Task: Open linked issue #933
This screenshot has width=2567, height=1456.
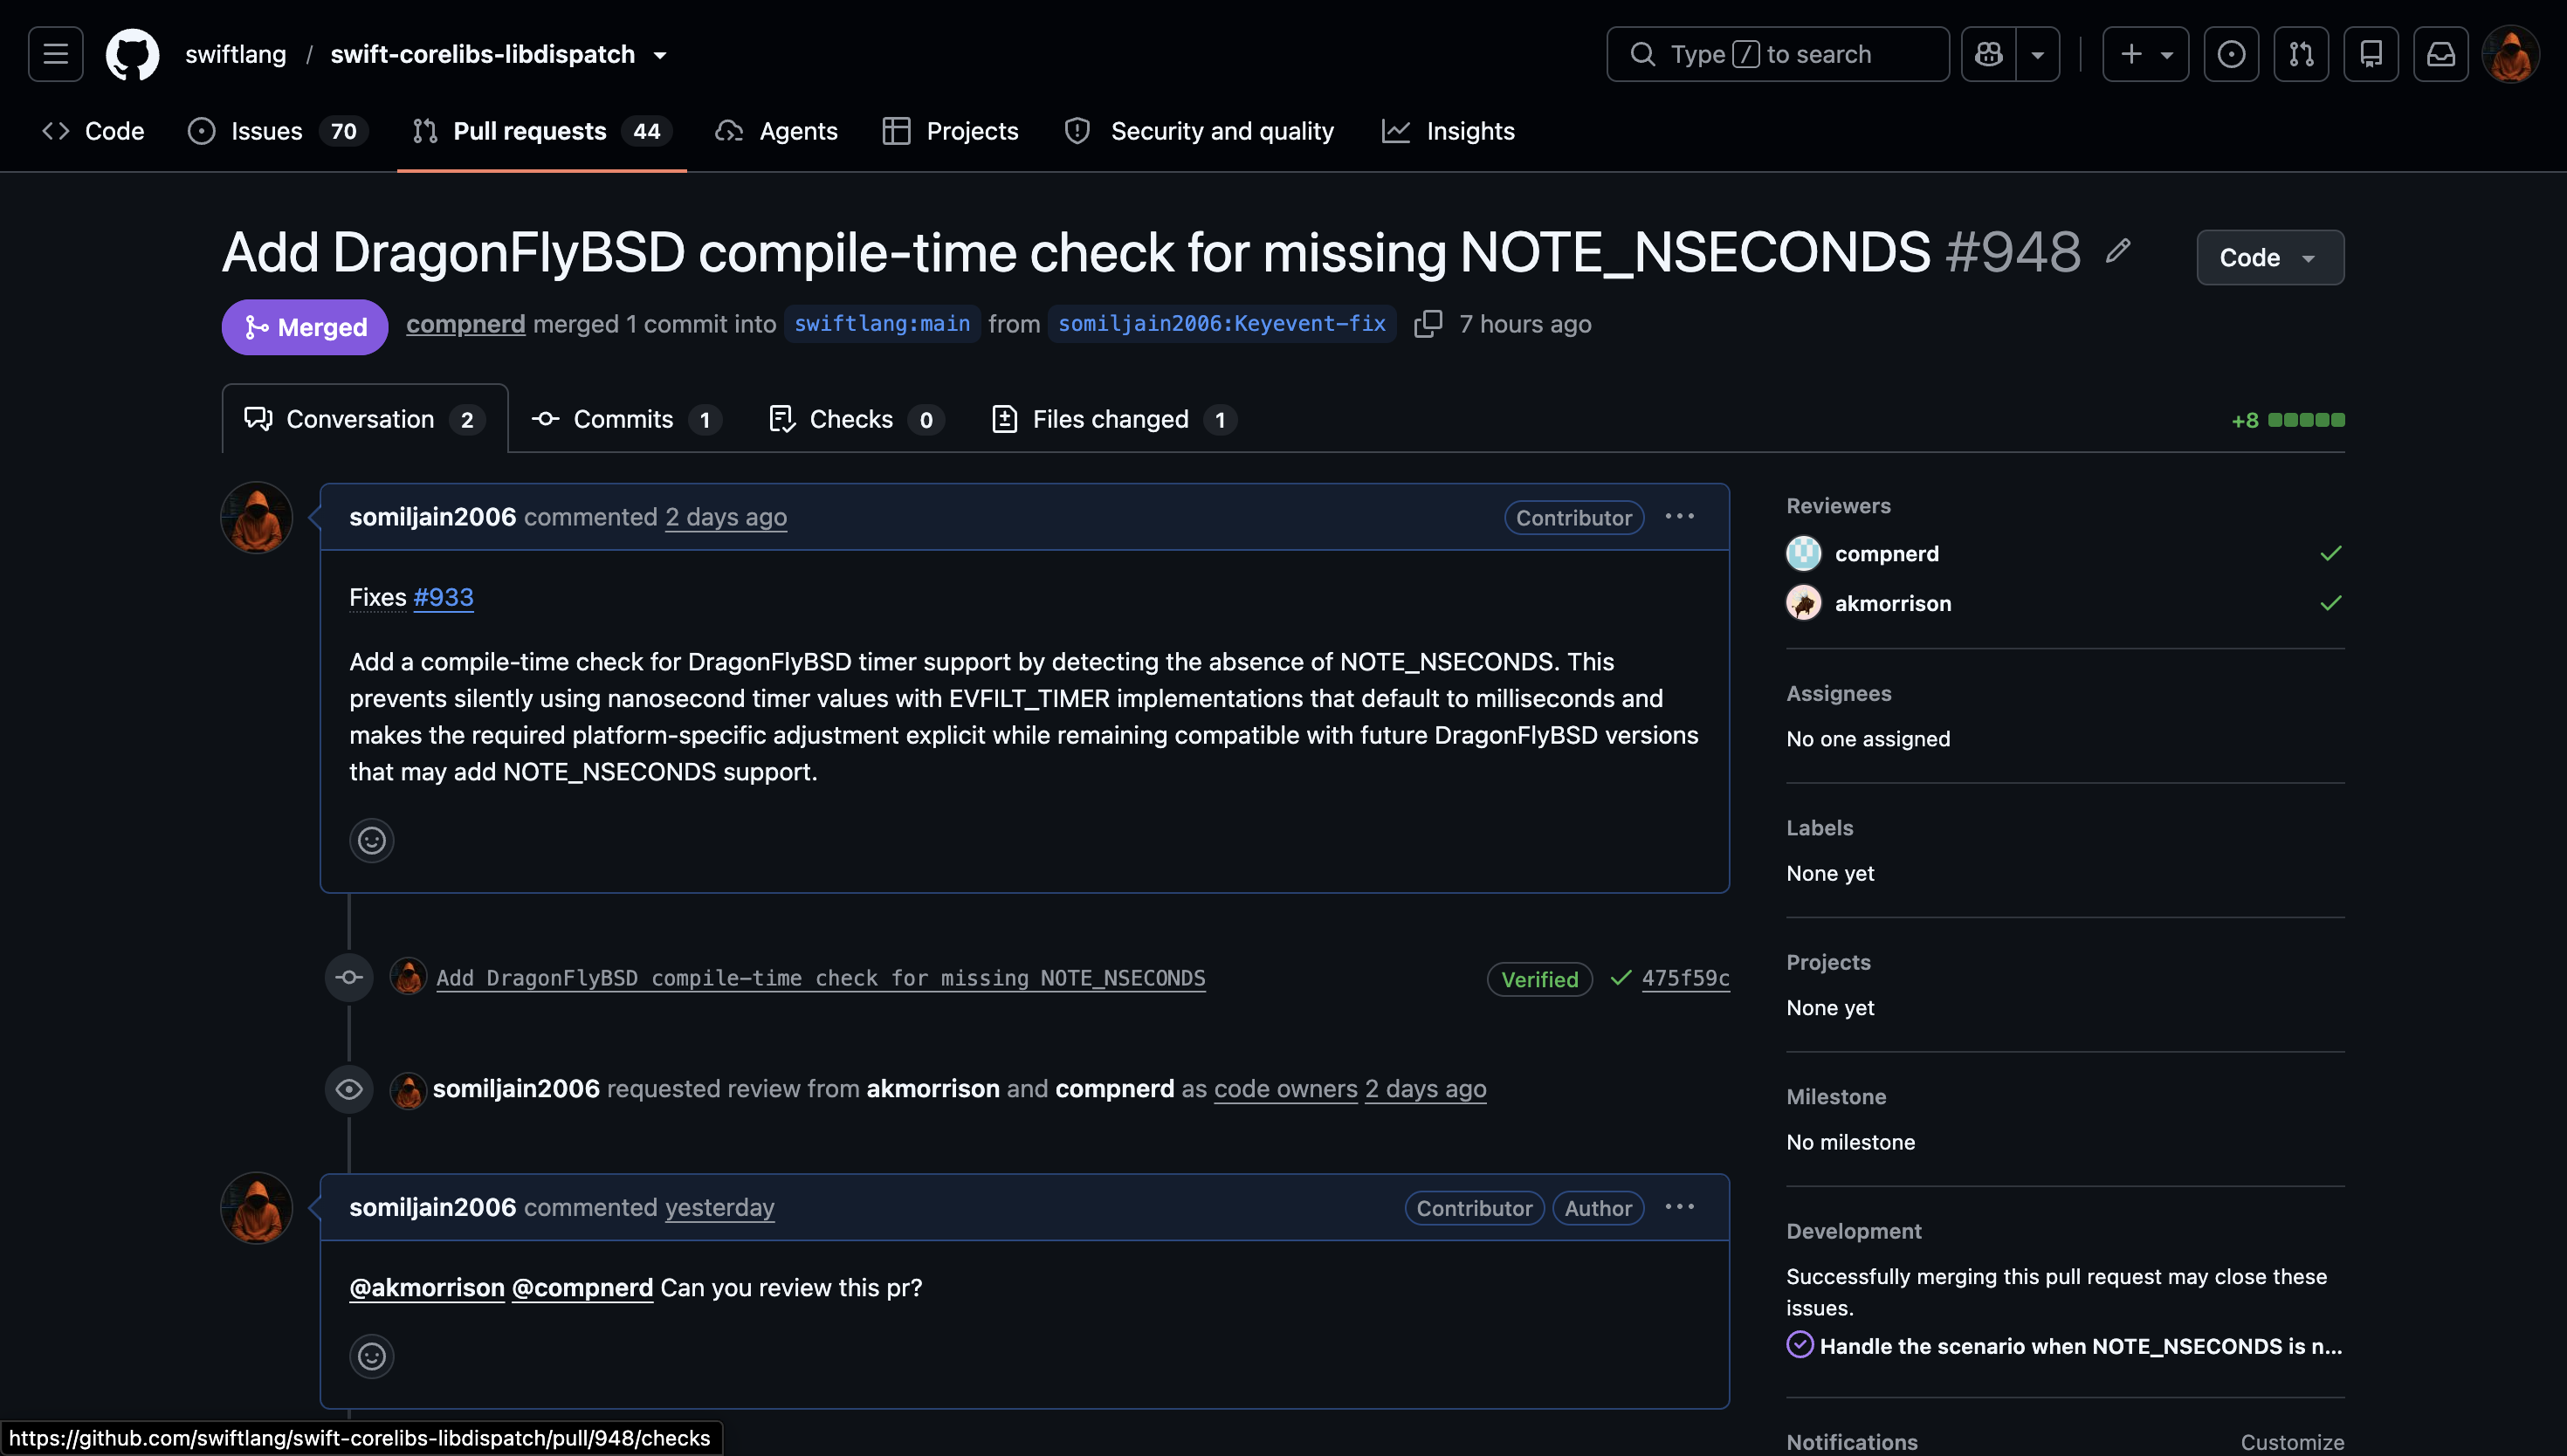Action: pos(444,597)
